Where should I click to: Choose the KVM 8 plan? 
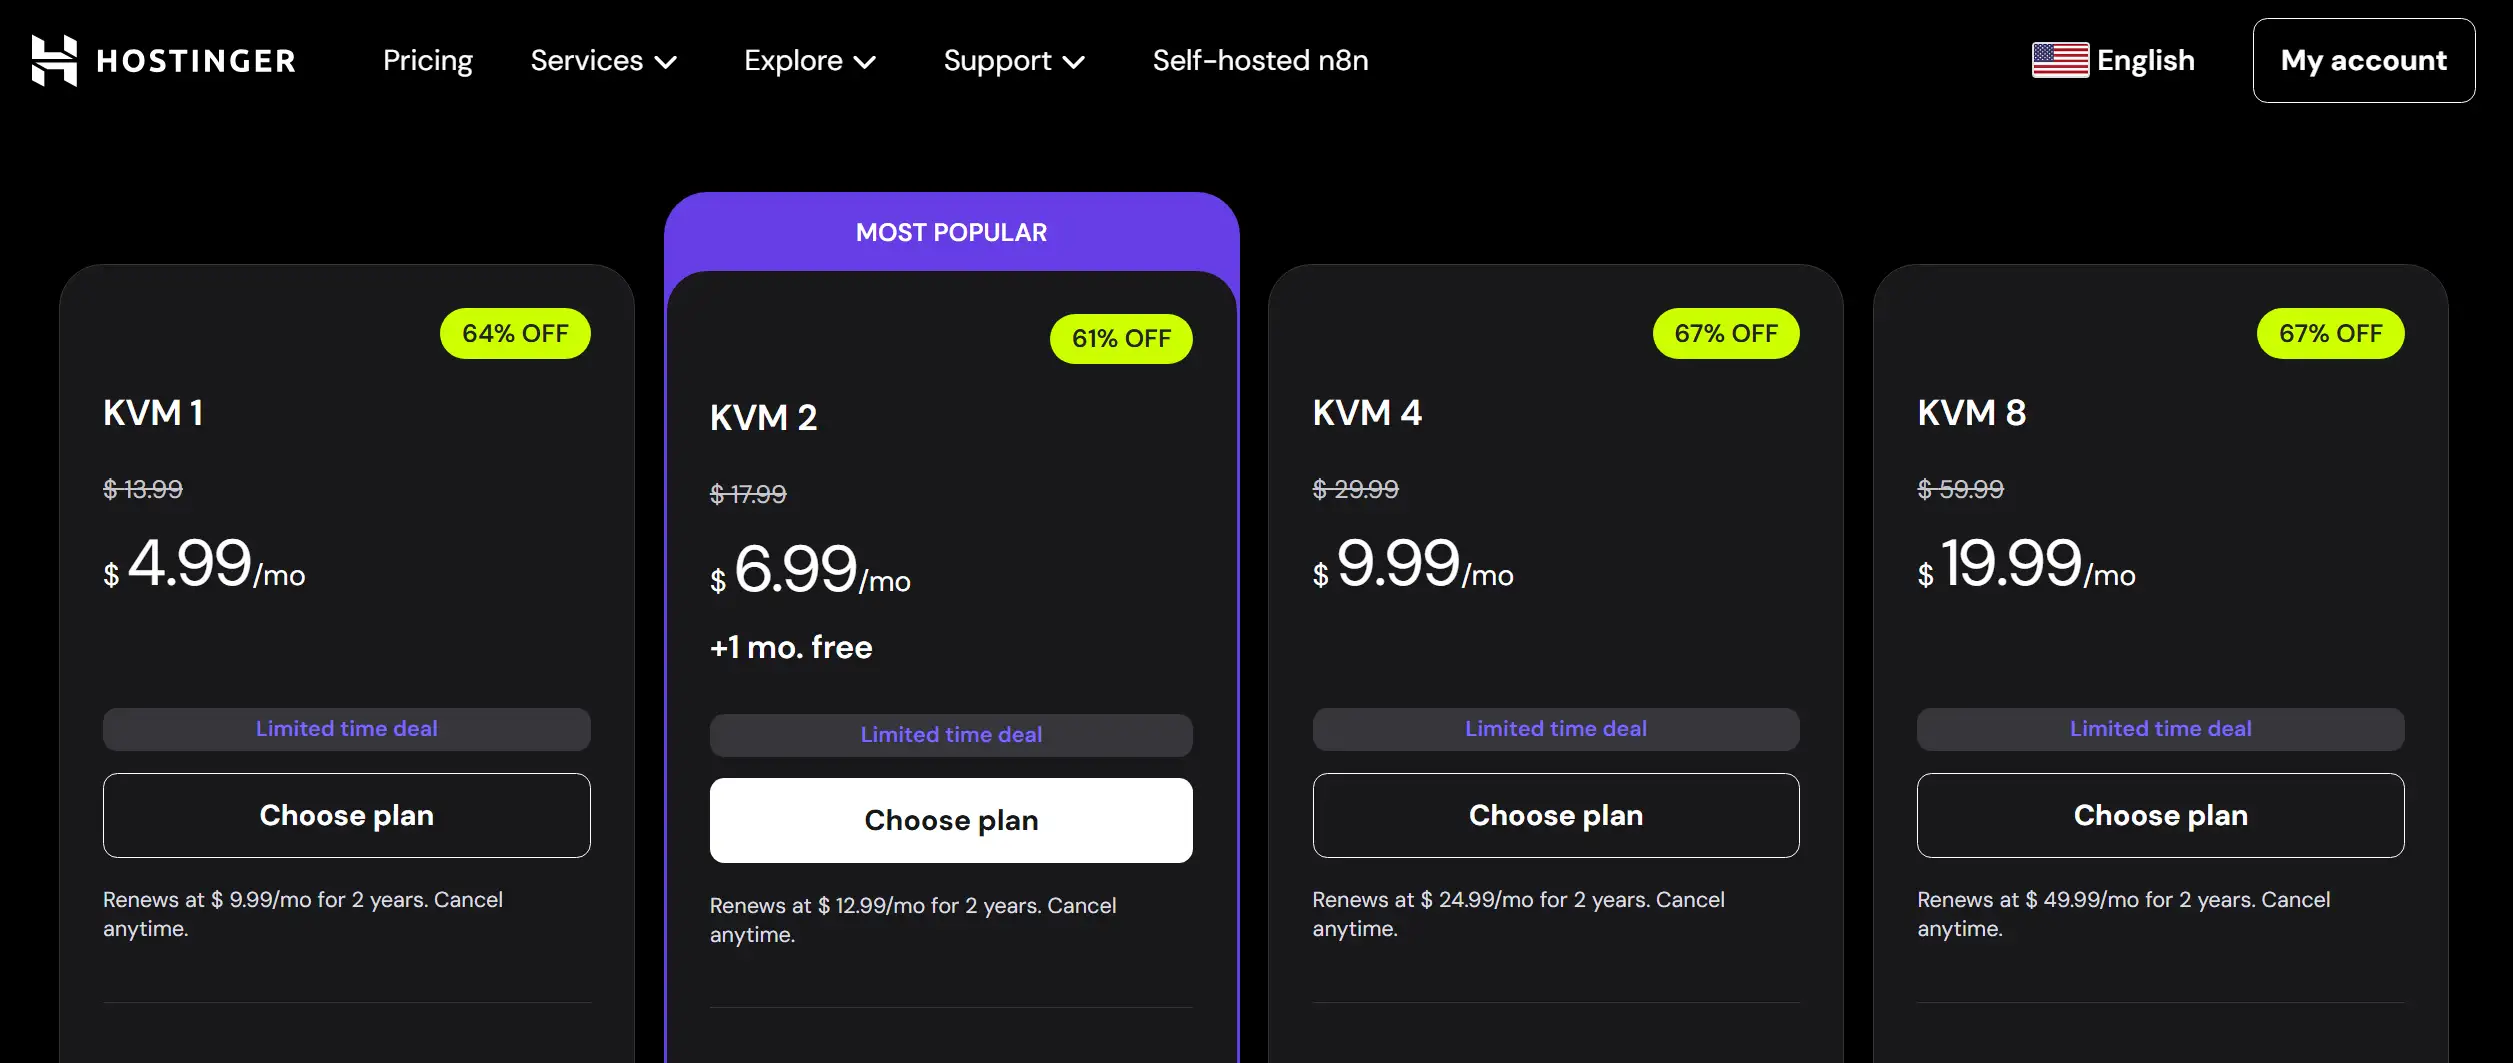tap(2160, 815)
